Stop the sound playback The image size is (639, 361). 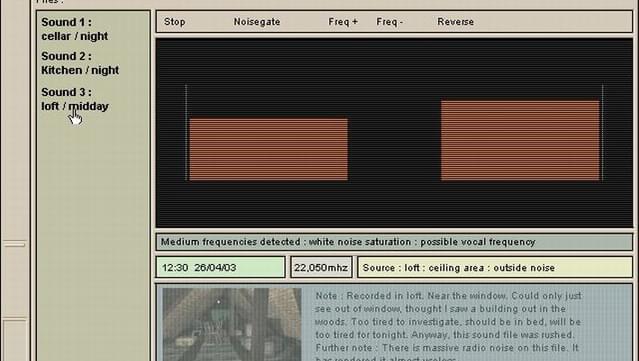pyautogui.click(x=174, y=22)
